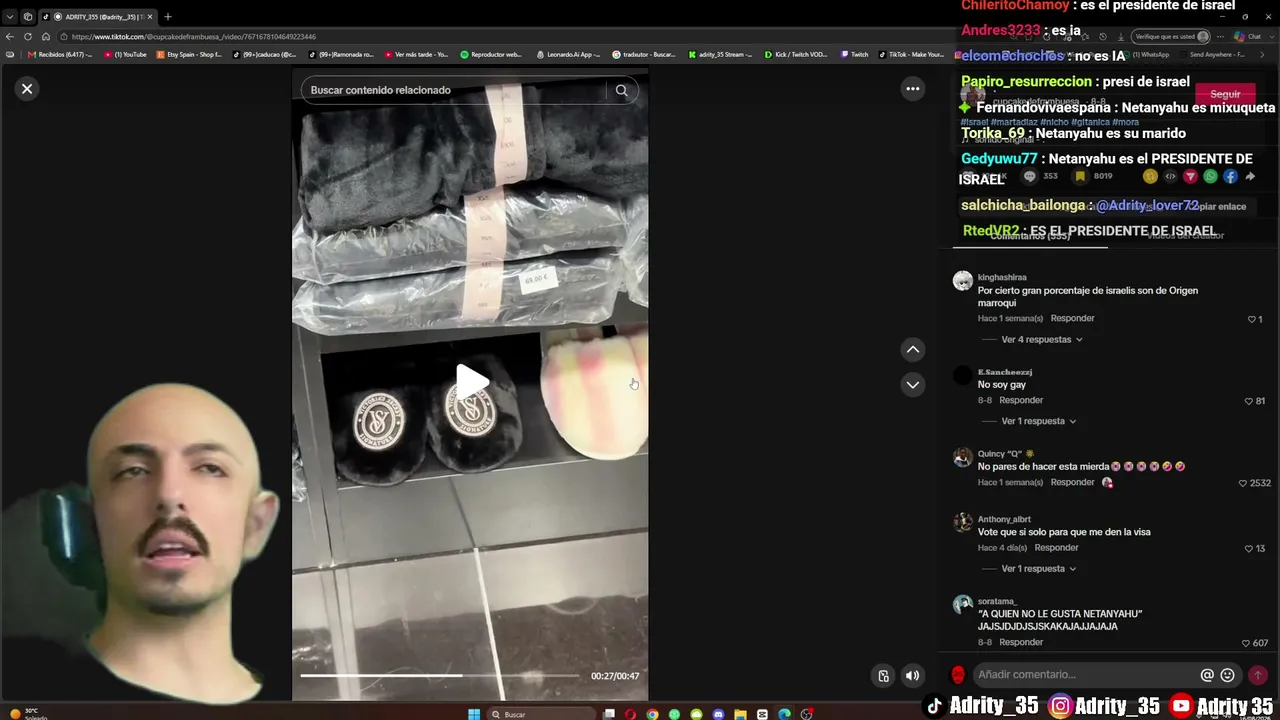This screenshot has width=1280, height=720.
Task: Click the 'Añadir comentario...' comment field
Action: click(1085, 675)
